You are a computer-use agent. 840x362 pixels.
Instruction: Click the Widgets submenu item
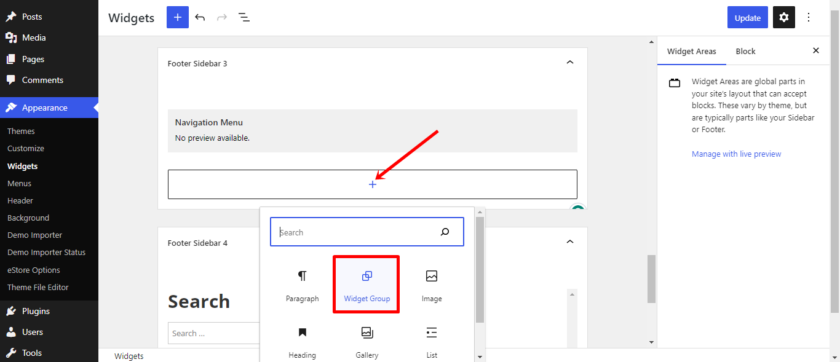click(x=22, y=166)
